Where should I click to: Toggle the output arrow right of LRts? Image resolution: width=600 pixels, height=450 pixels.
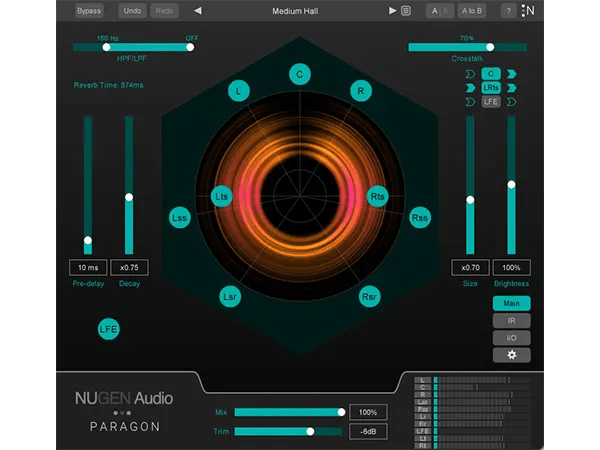[512, 88]
